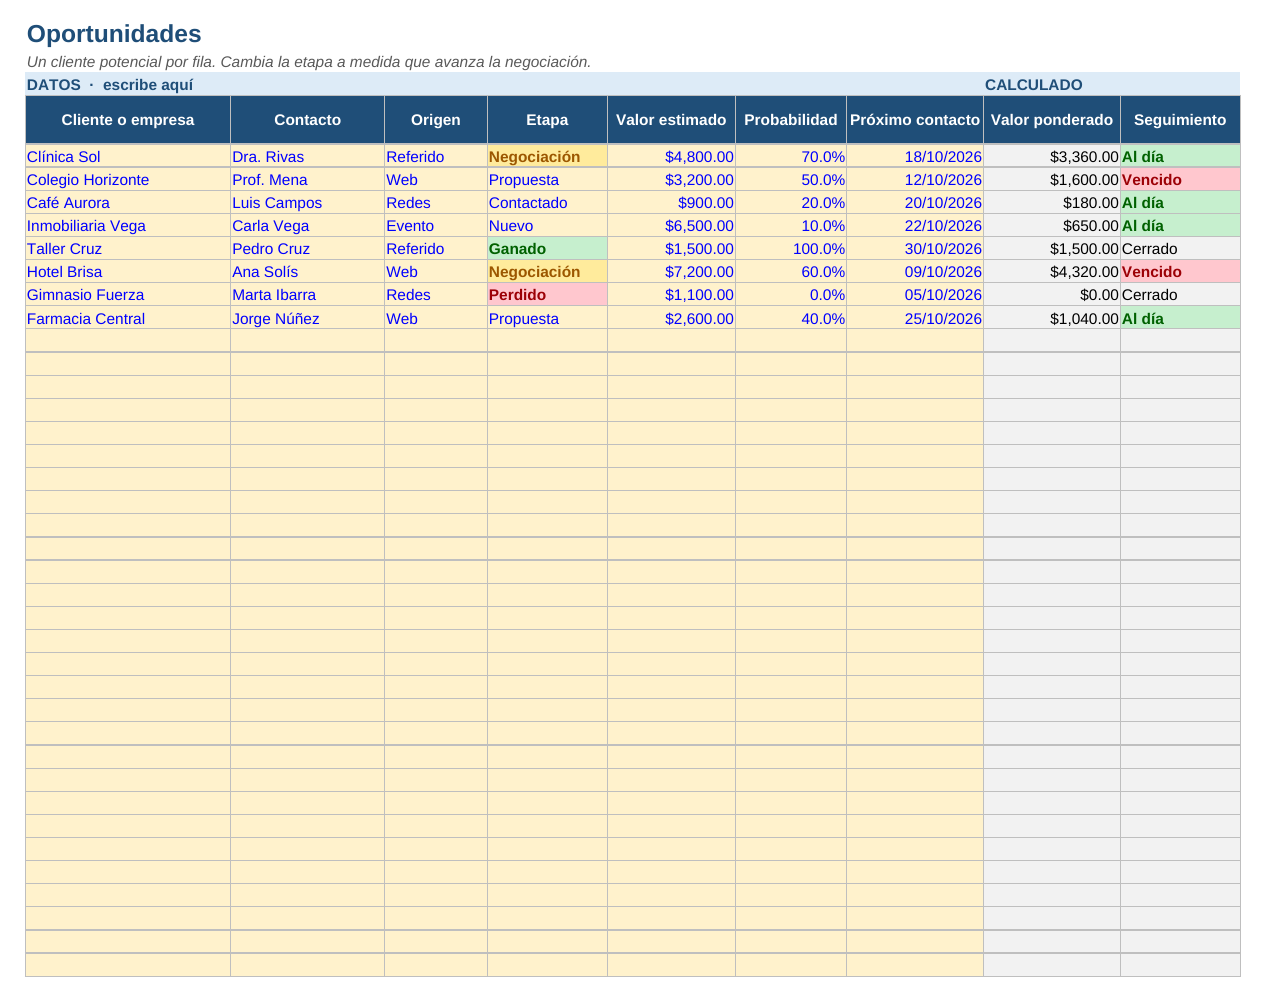Viewport: 1265px width, 1001px height.
Task: Click Taller Cruz's 'Cerrado' status cell
Action: tap(1180, 248)
